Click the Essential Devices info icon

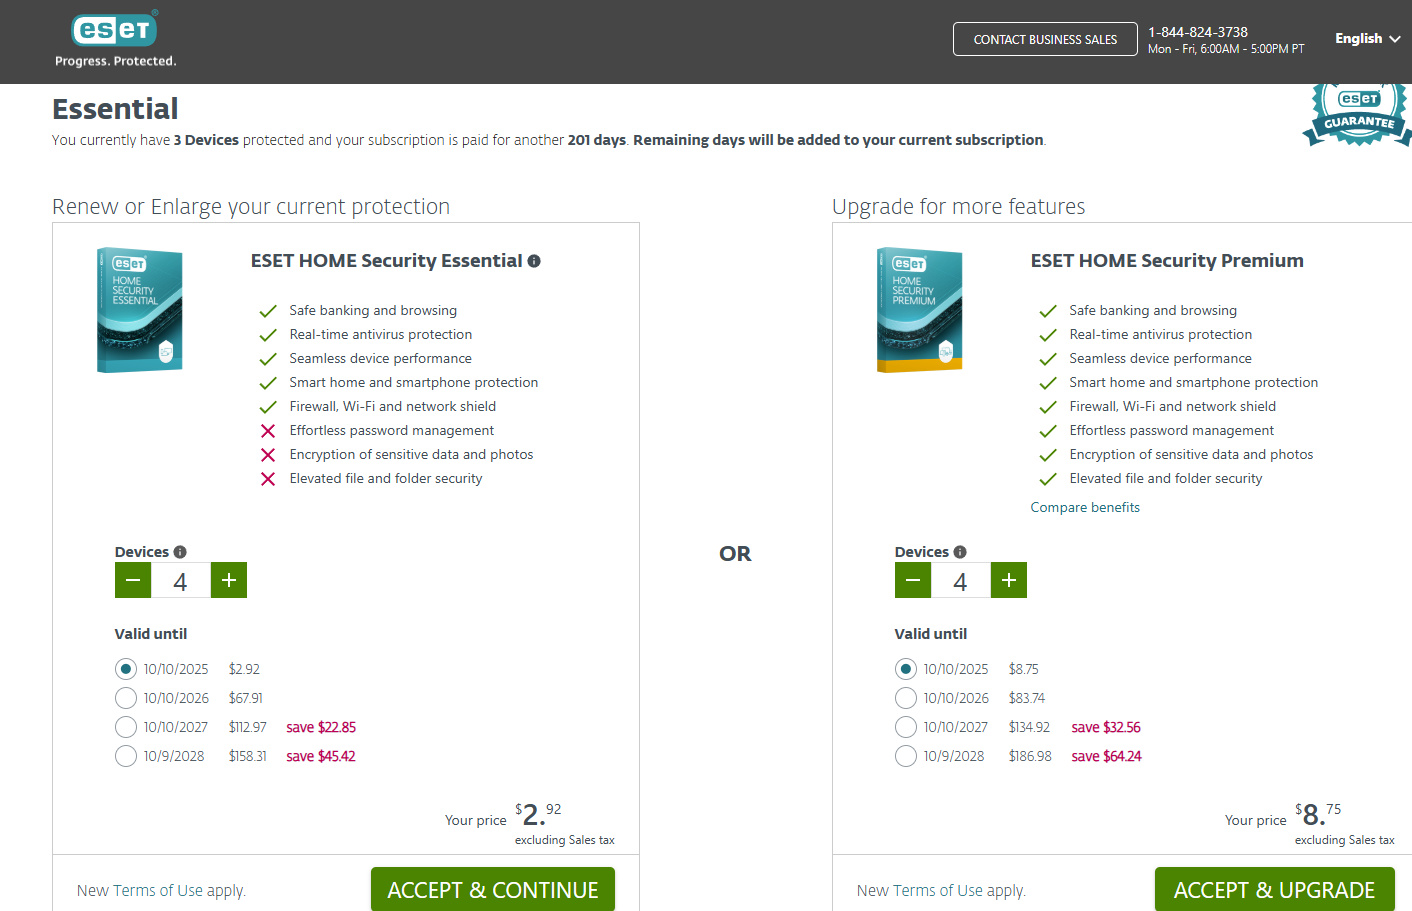click(180, 552)
